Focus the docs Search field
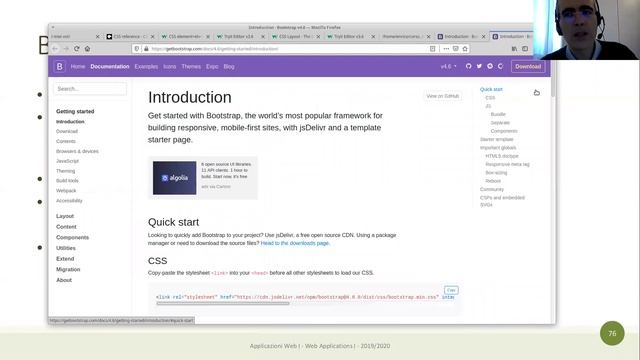Screen dimensions: 640x360 point(90,89)
